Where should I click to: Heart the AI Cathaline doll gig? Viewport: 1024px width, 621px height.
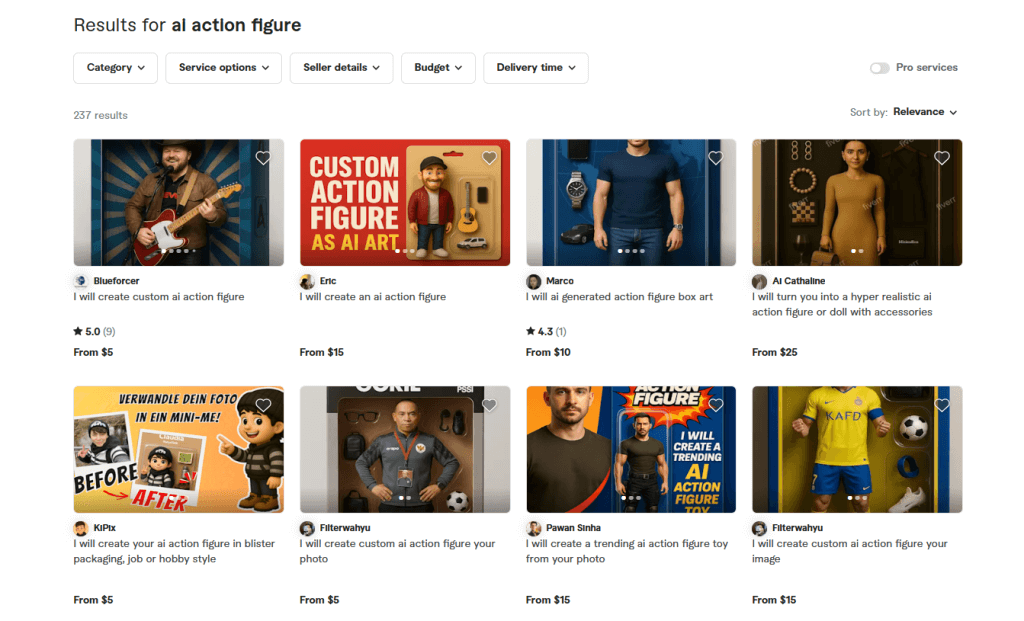[941, 158]
